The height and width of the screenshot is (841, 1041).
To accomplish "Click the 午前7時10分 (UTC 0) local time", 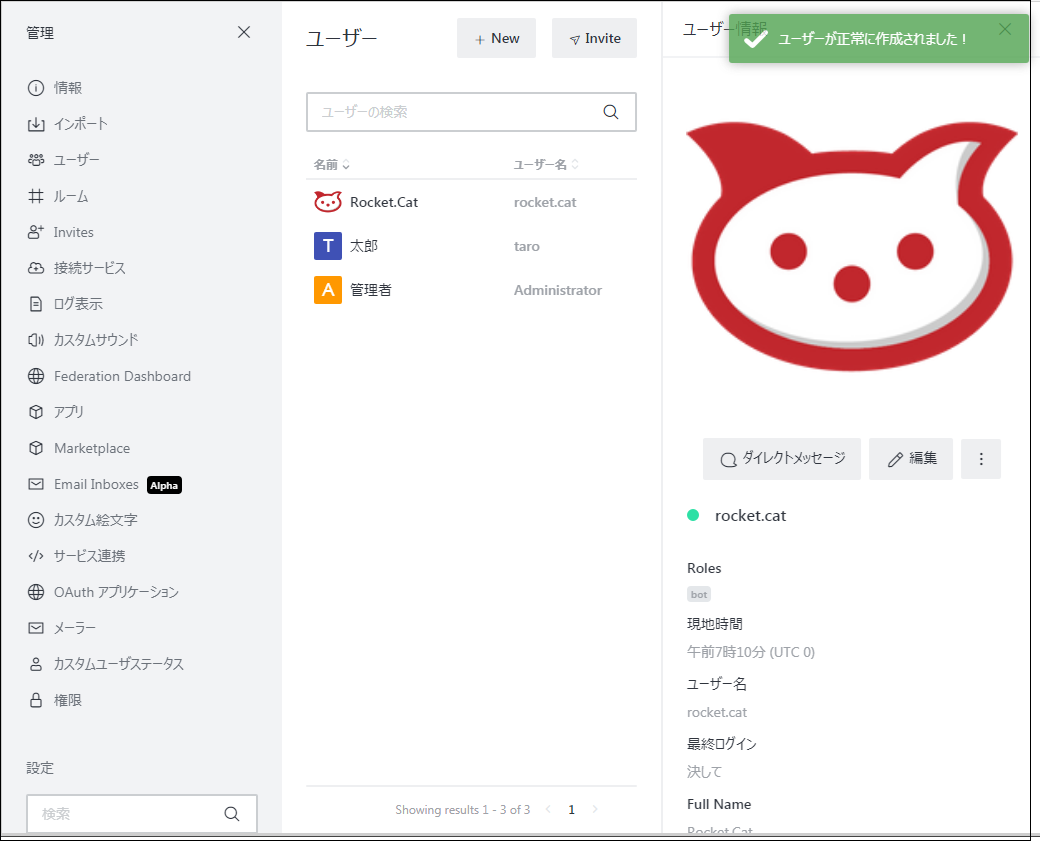I will (x=751, y=652).
